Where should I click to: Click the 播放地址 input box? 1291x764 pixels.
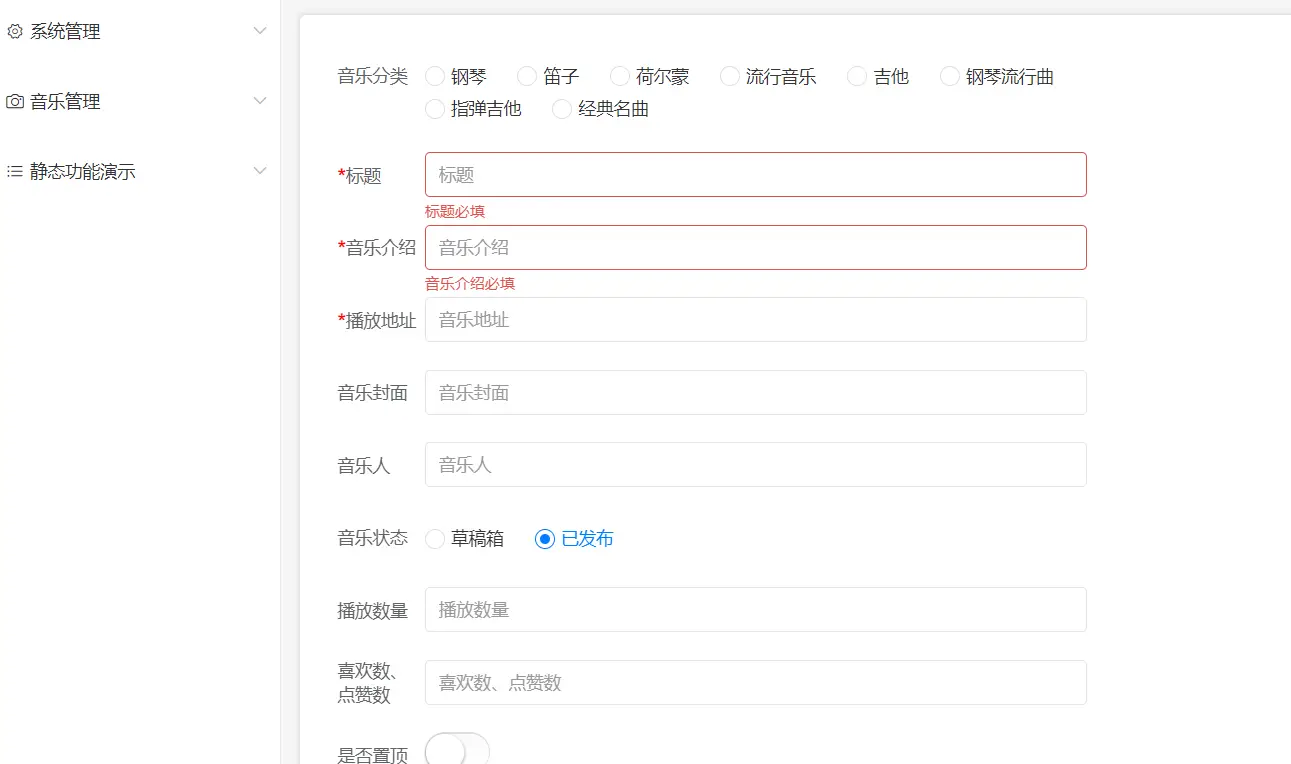click(x=755, y=320)
